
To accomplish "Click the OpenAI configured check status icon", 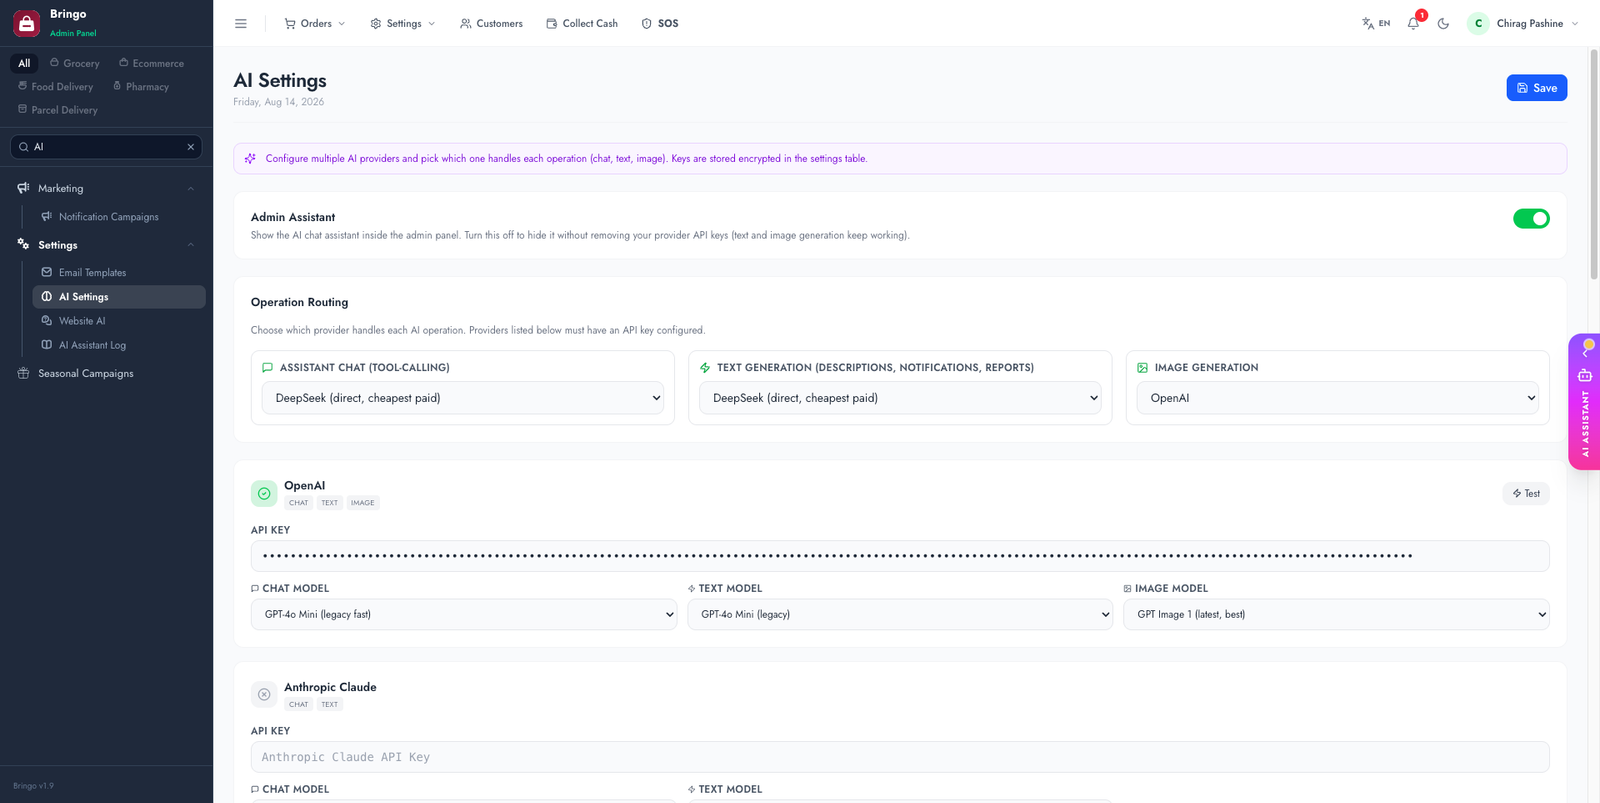I will pos(264,493).
